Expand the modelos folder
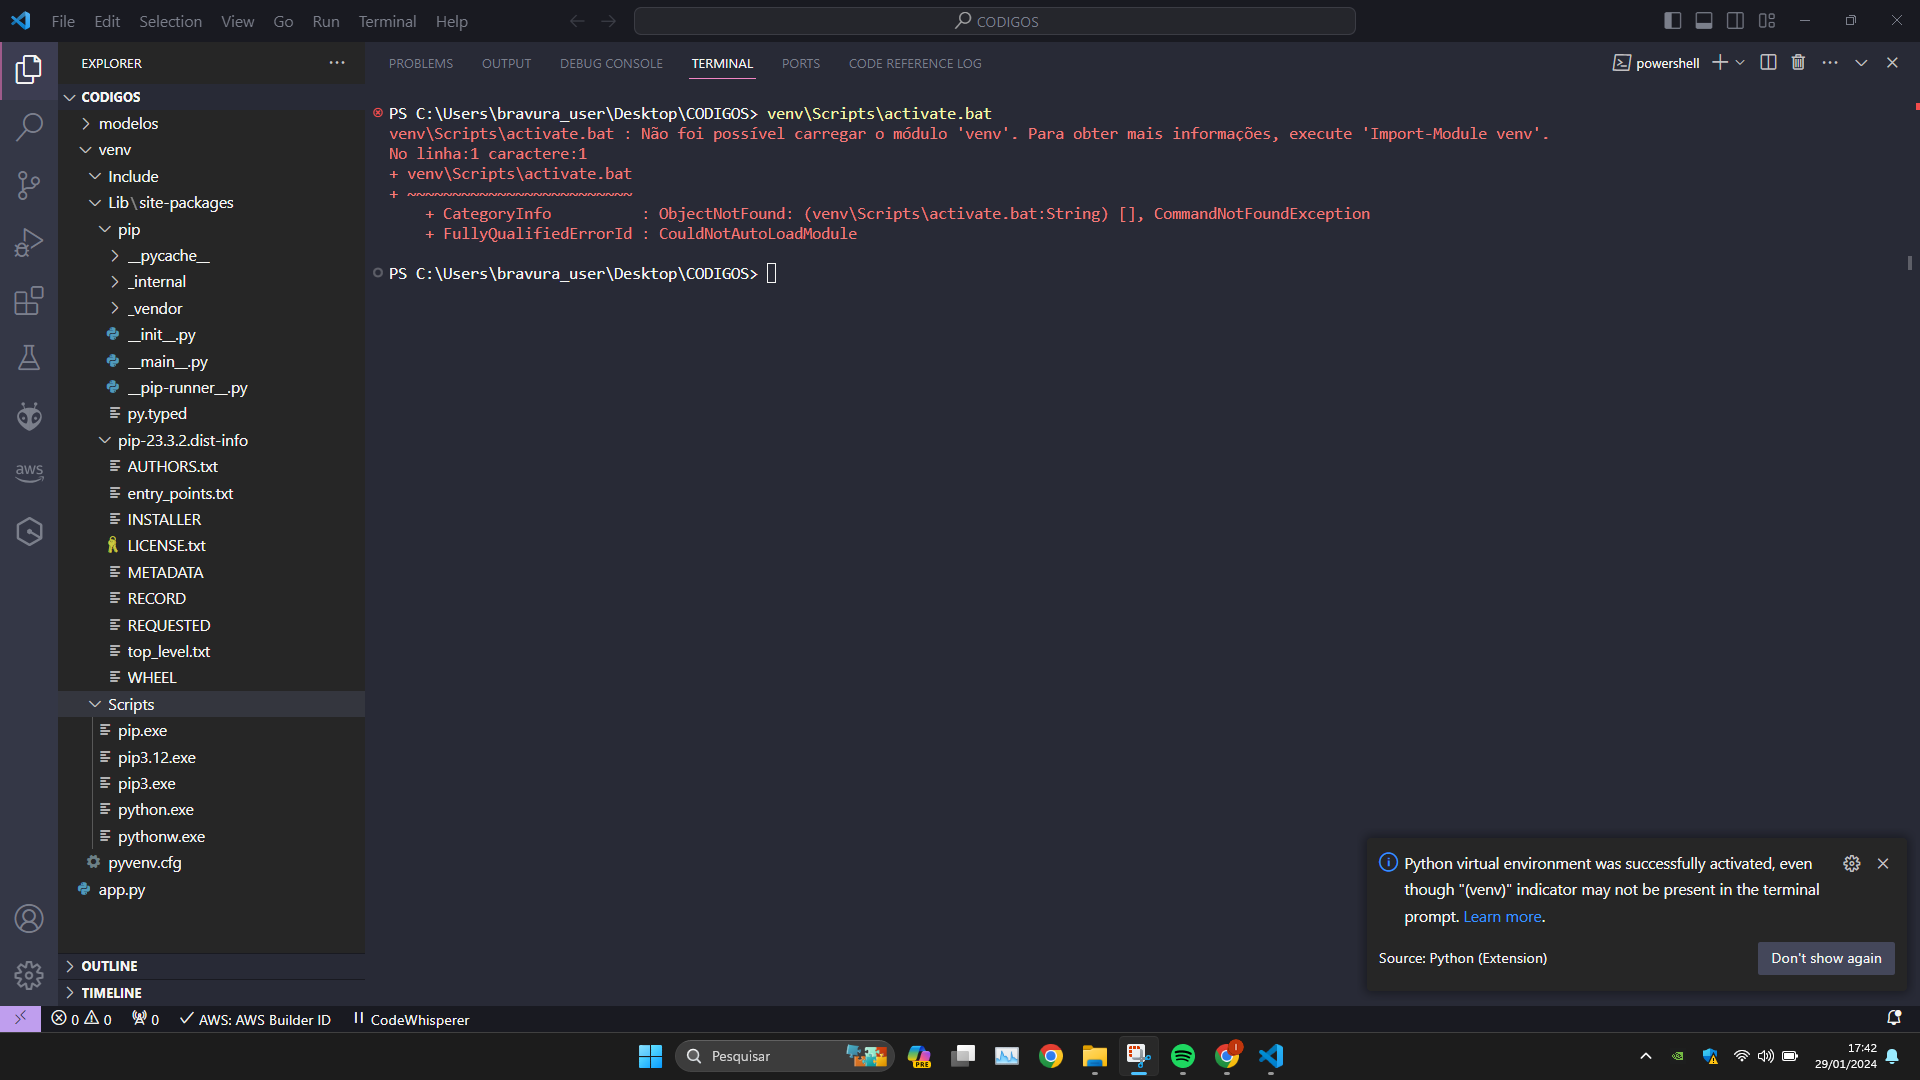This screenshot has height=1080, width=1920. (212, 123)
